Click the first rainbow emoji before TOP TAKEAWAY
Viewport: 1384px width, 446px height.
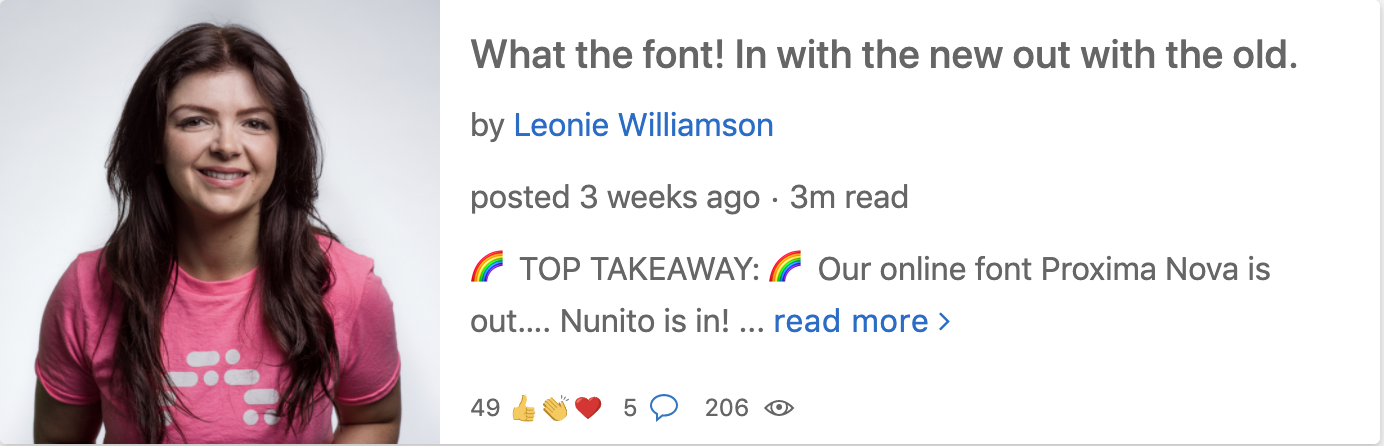486,269
